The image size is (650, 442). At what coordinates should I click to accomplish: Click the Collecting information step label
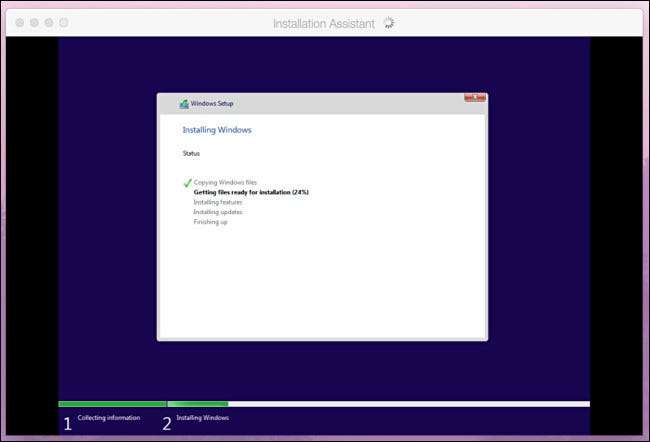click(109, 418)
